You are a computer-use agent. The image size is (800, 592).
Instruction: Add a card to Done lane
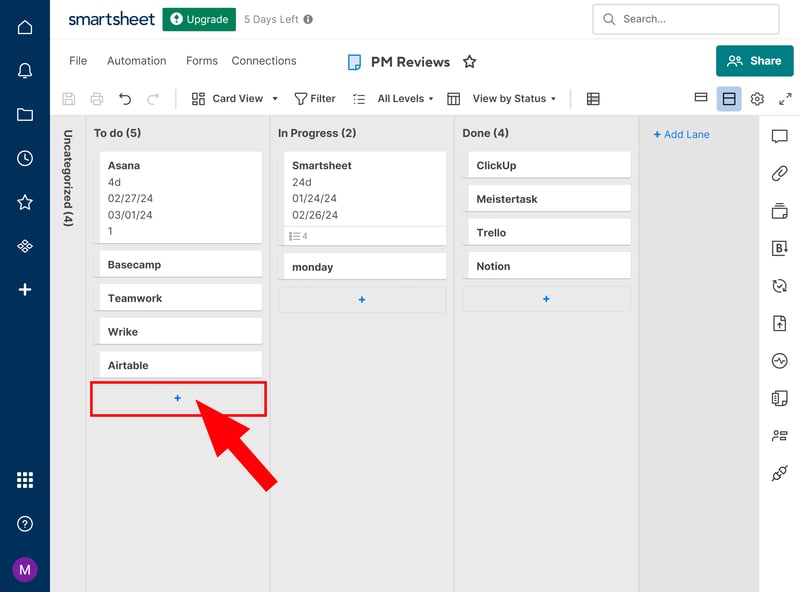546,299
